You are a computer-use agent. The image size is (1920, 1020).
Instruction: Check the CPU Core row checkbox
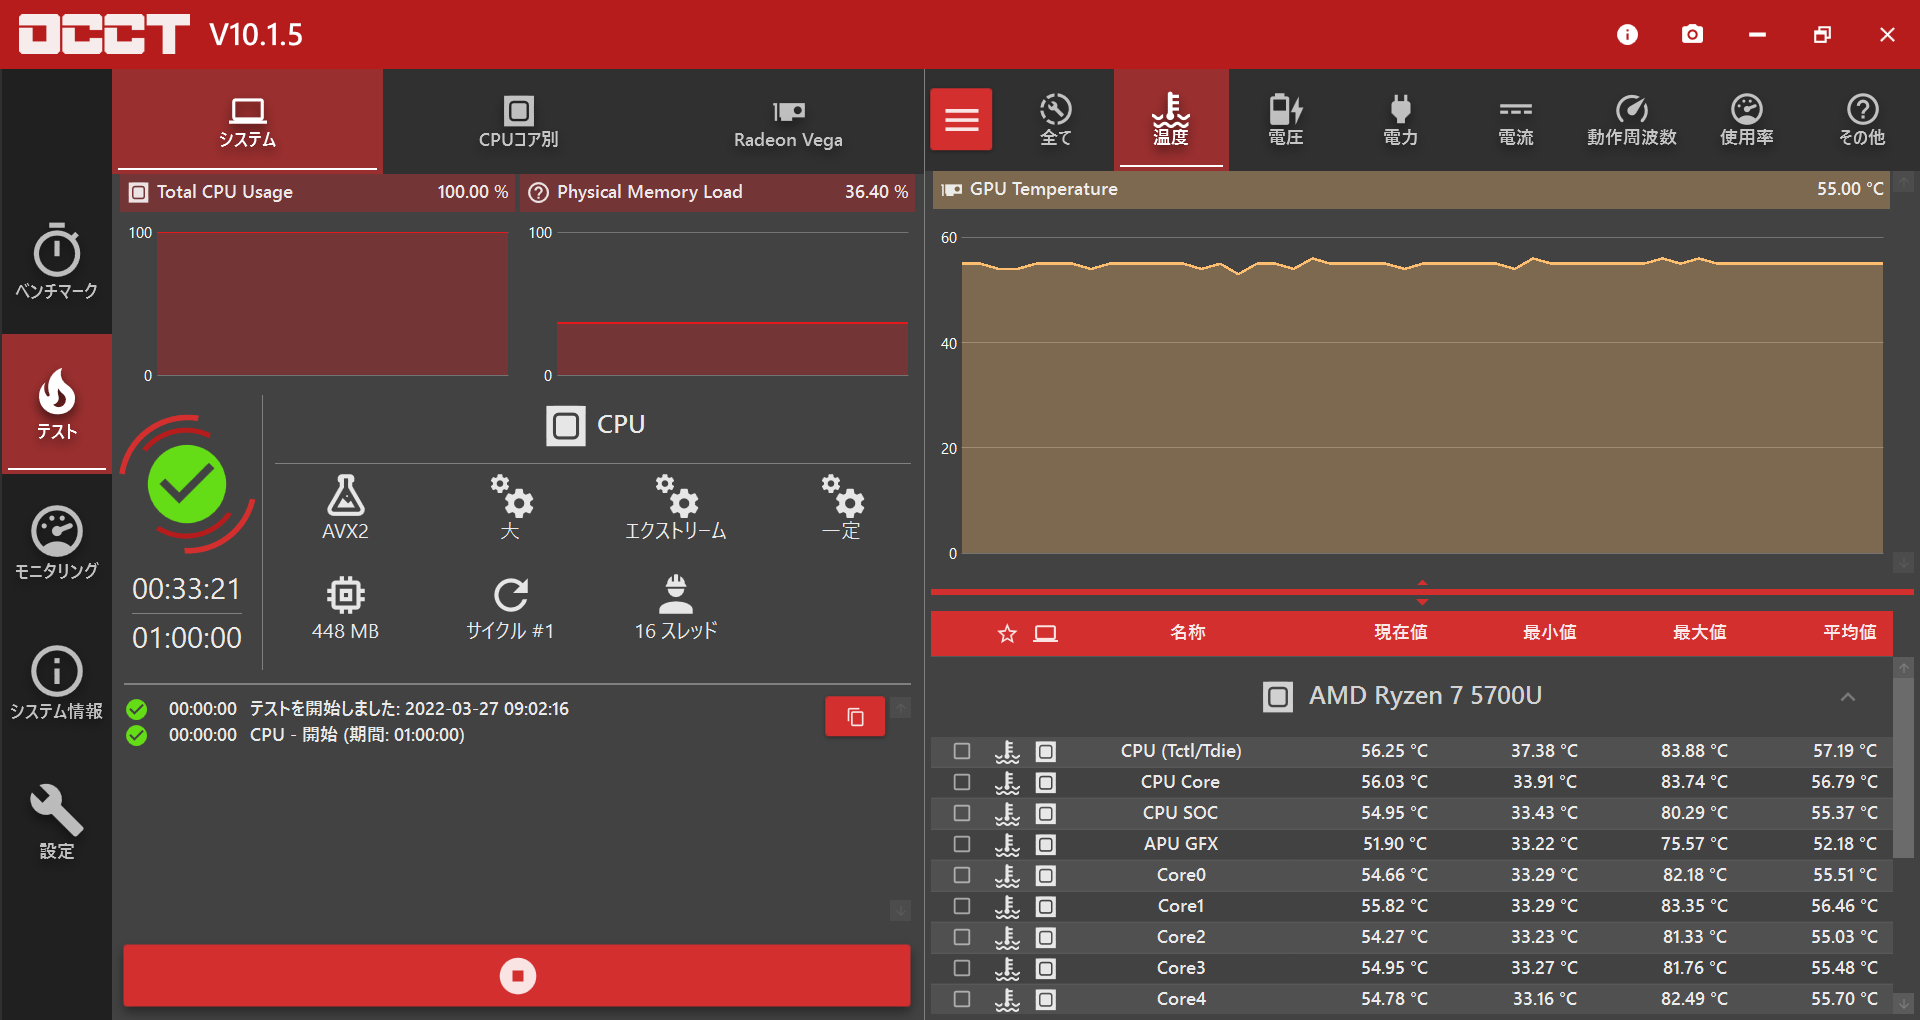(962, 782)
